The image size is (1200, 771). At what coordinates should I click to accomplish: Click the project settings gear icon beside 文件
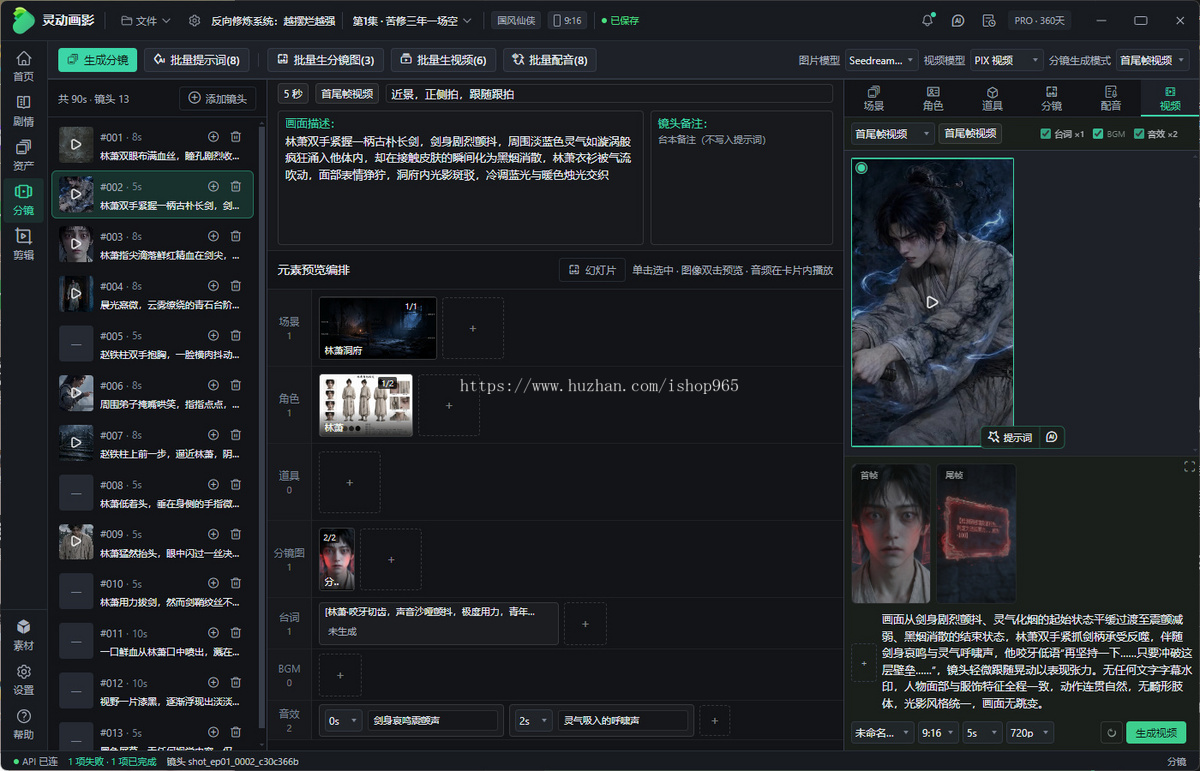pyautogui.click(x=194, y=20)
